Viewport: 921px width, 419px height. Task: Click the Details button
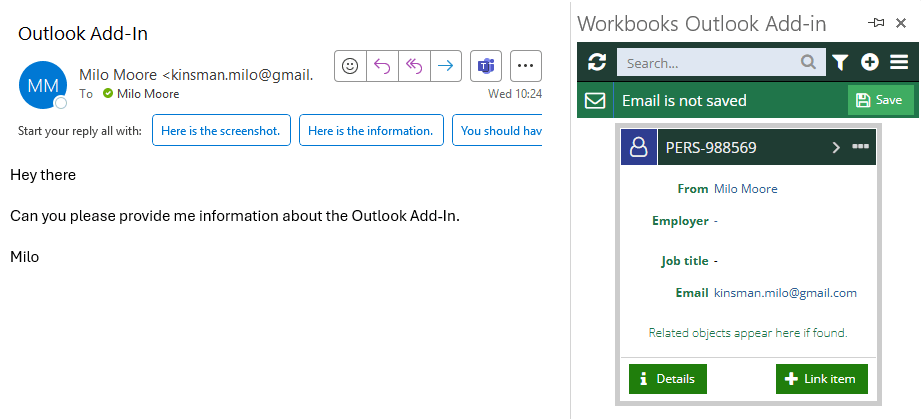pyautogui.click(x=668, y=379)
